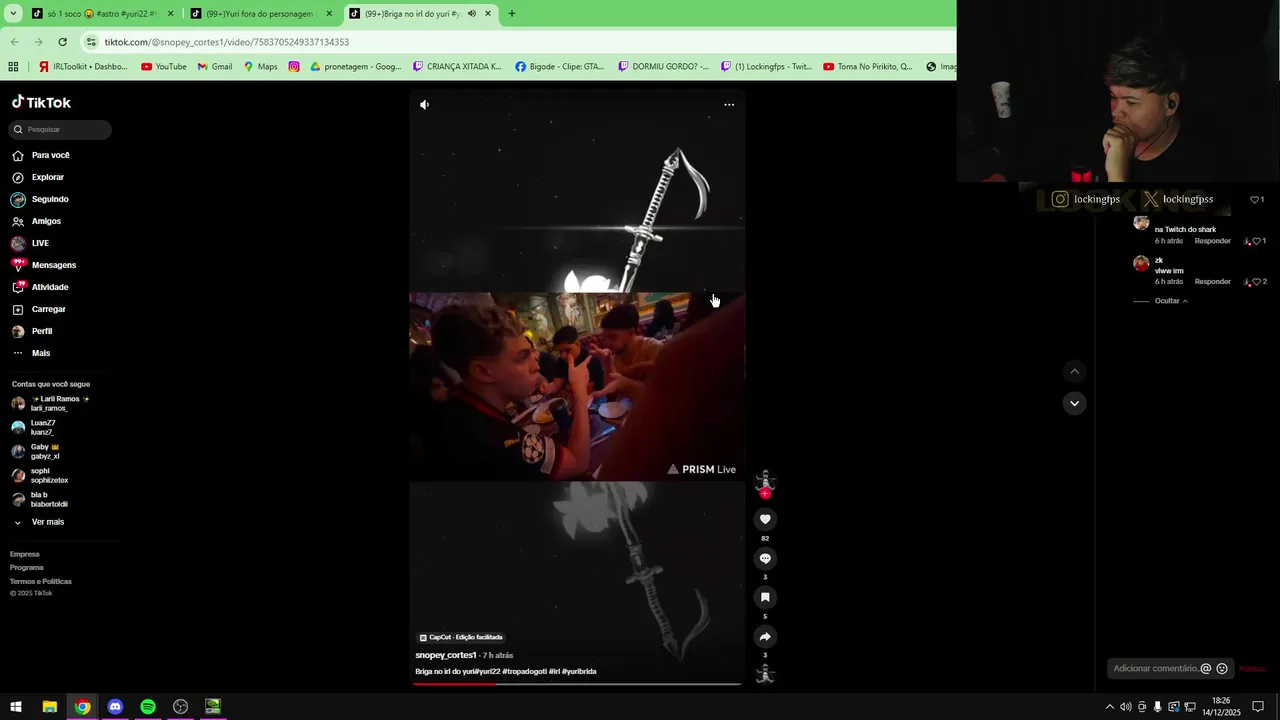Share the video with arrow icon
The height and width of the screenshot is (720, 1280).
pos(765,636)
